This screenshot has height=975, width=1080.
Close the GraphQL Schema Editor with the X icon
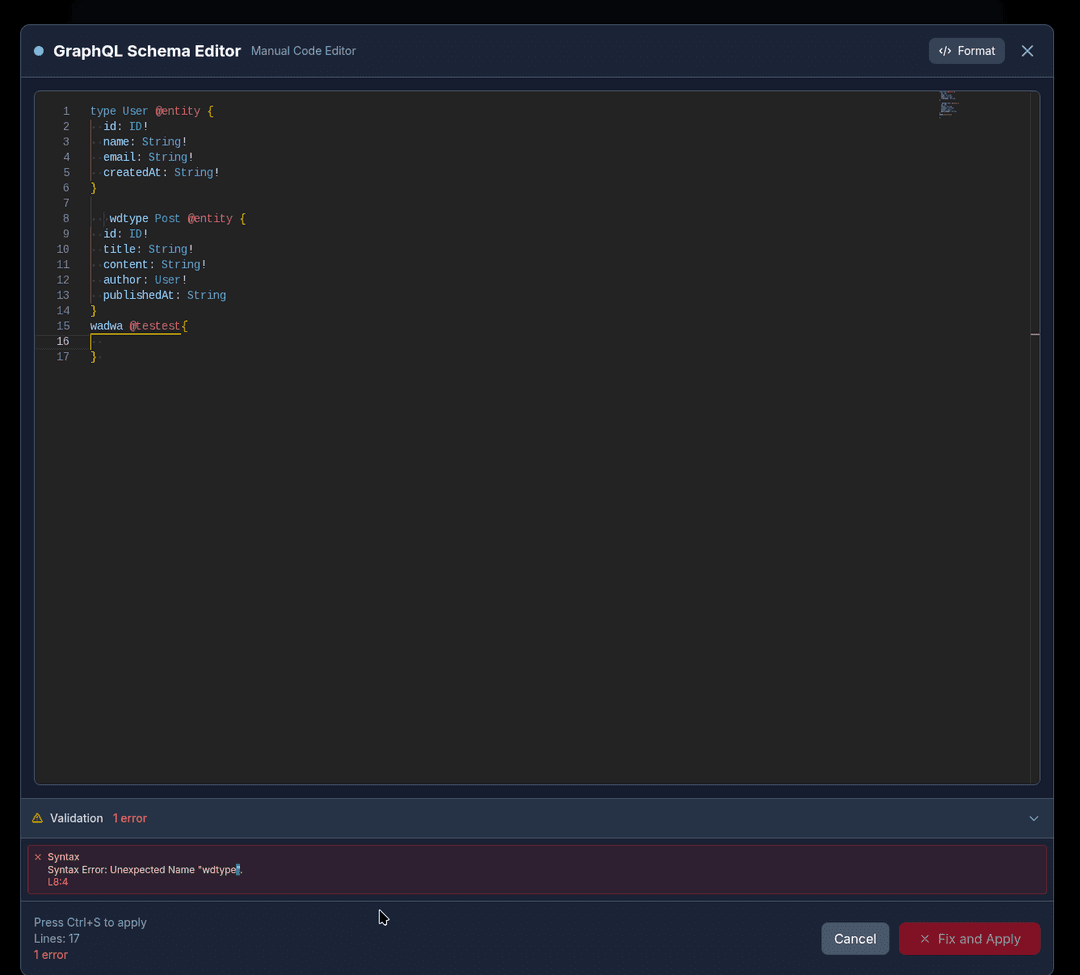pos(1027,50)
